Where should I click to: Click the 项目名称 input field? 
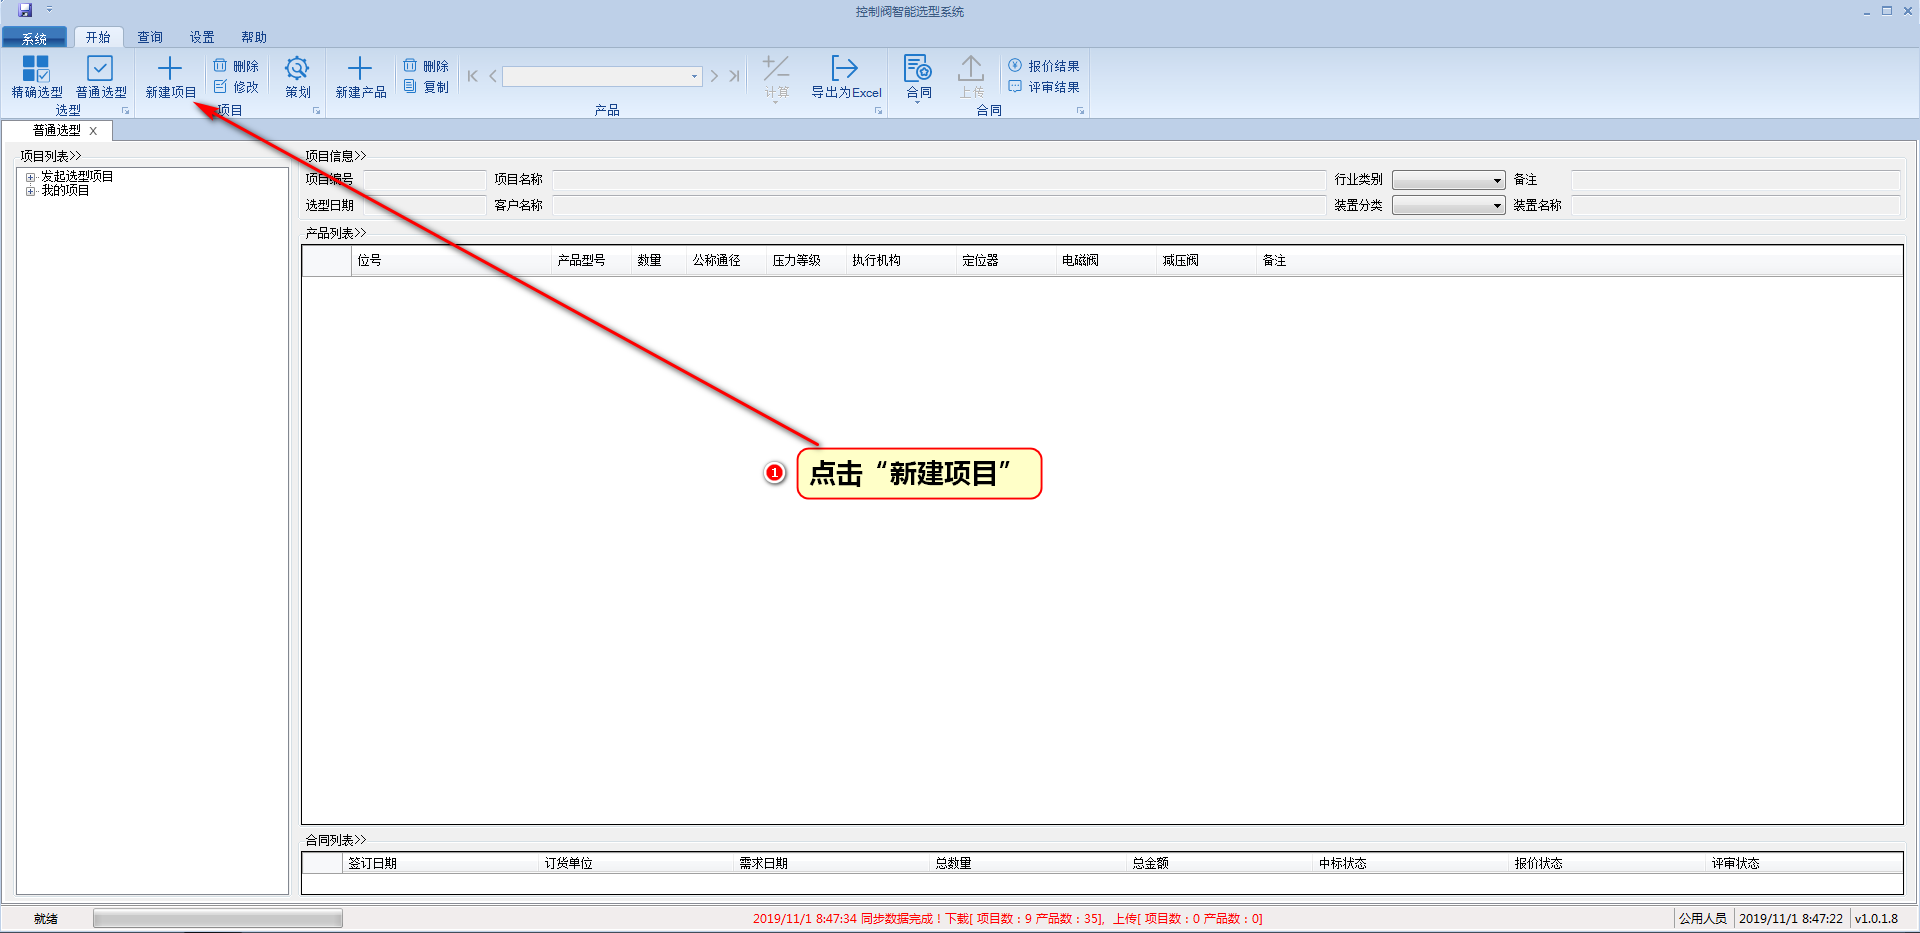(938, 181)
